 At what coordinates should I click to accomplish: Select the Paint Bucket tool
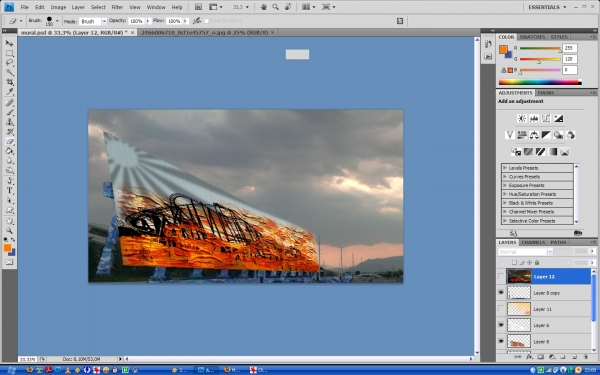(x=9, y=151)
